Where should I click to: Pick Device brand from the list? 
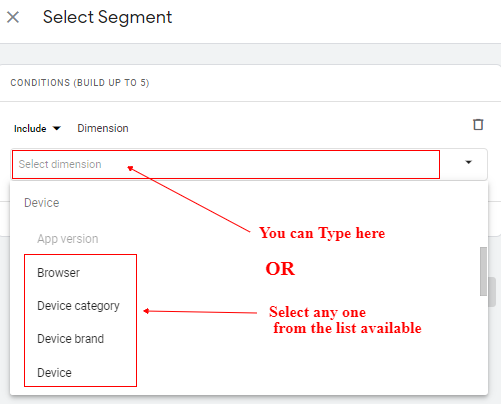[70, 339]
